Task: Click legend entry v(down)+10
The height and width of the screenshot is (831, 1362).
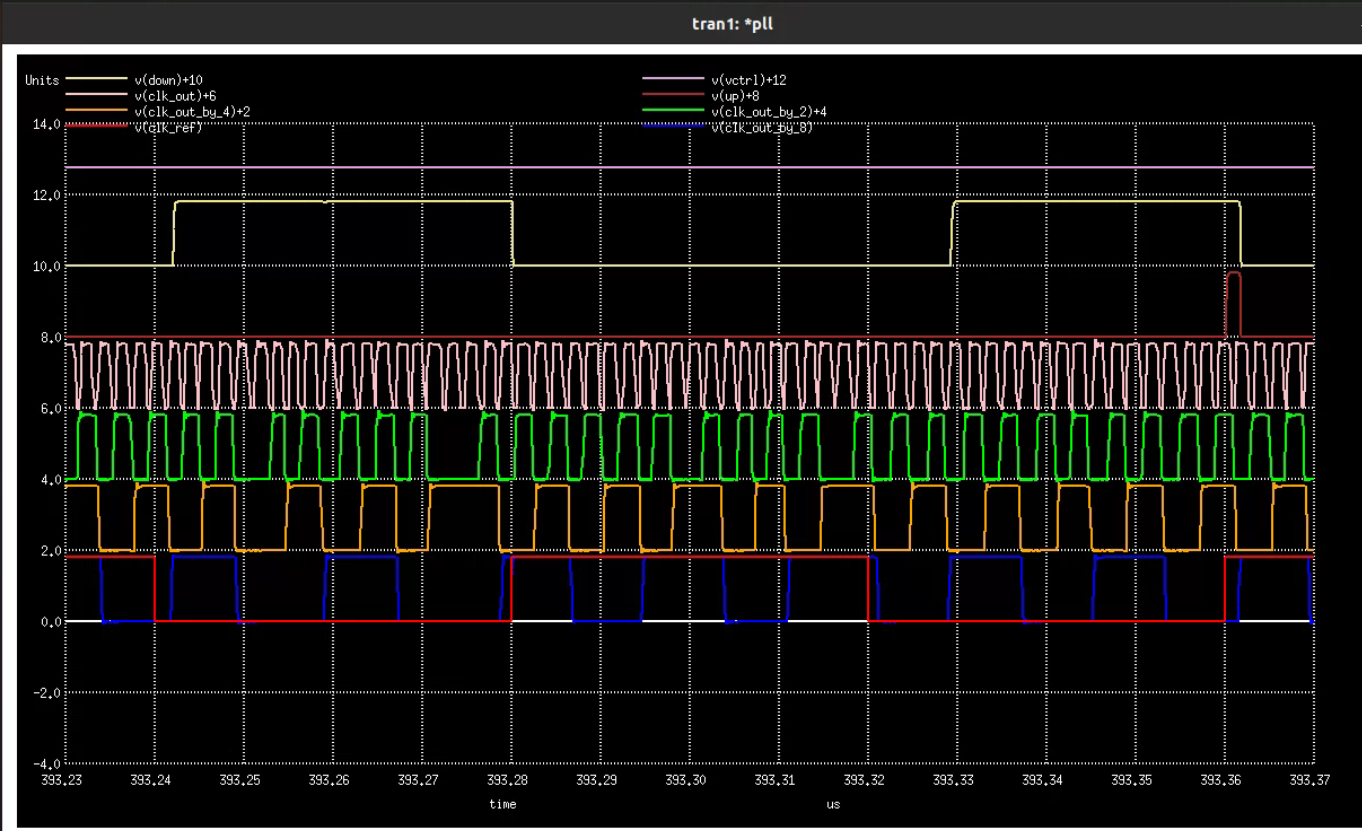Action: (169, 80)
